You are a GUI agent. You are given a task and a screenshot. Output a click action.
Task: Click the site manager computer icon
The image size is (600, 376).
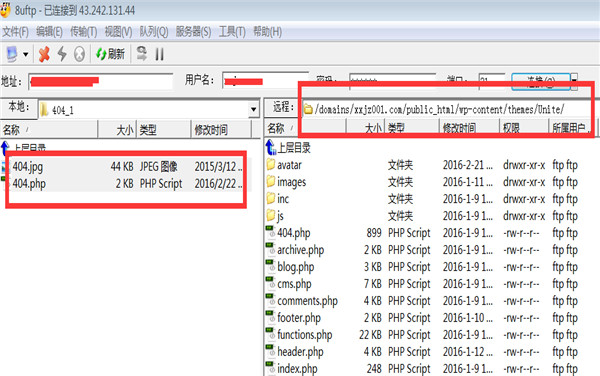[x=12, y=54]
